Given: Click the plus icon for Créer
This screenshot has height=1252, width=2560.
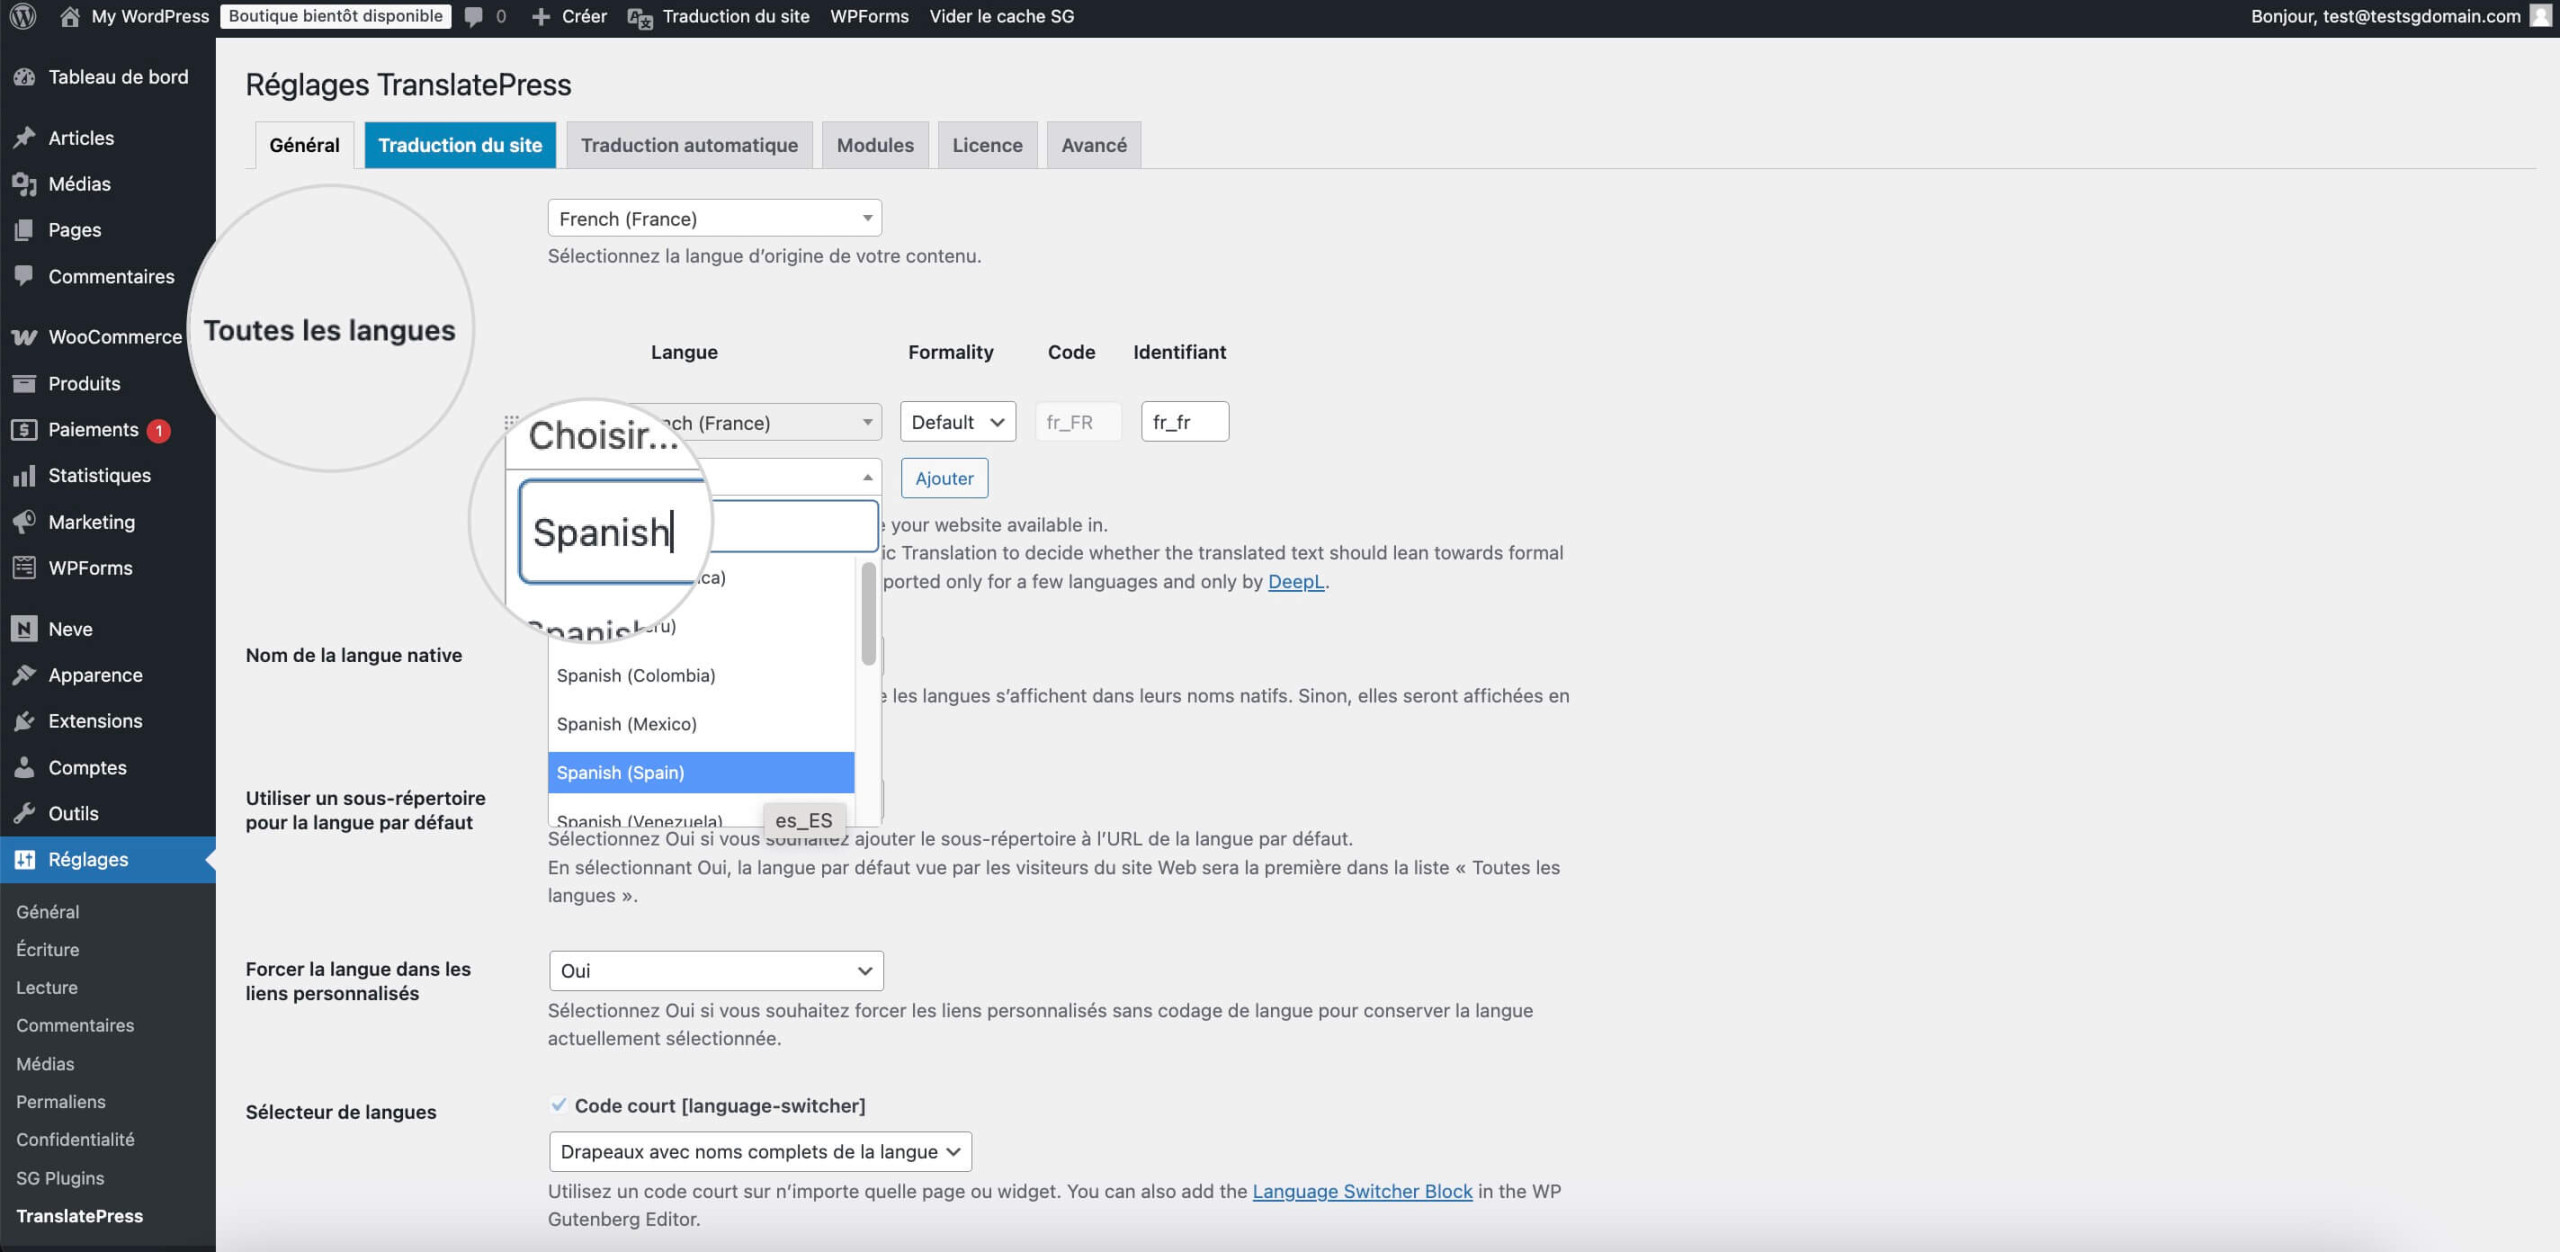Looking at the screenshot, I should (541, 17).
